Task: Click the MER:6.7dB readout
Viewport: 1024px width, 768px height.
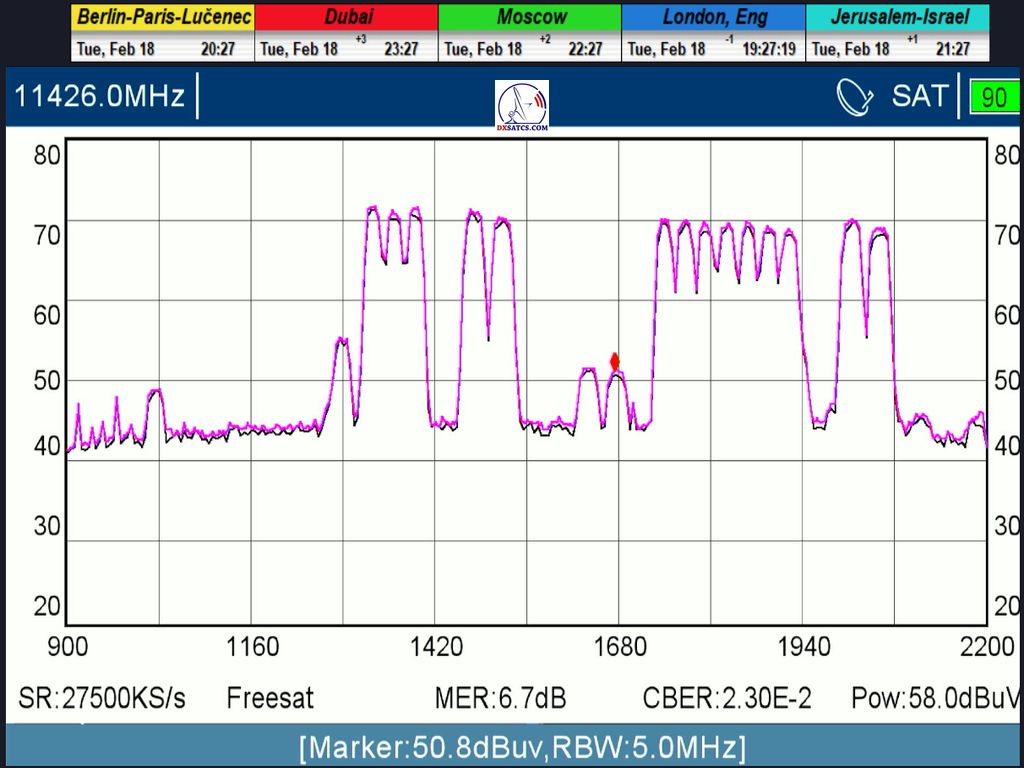Action: (x=500, y=697)
